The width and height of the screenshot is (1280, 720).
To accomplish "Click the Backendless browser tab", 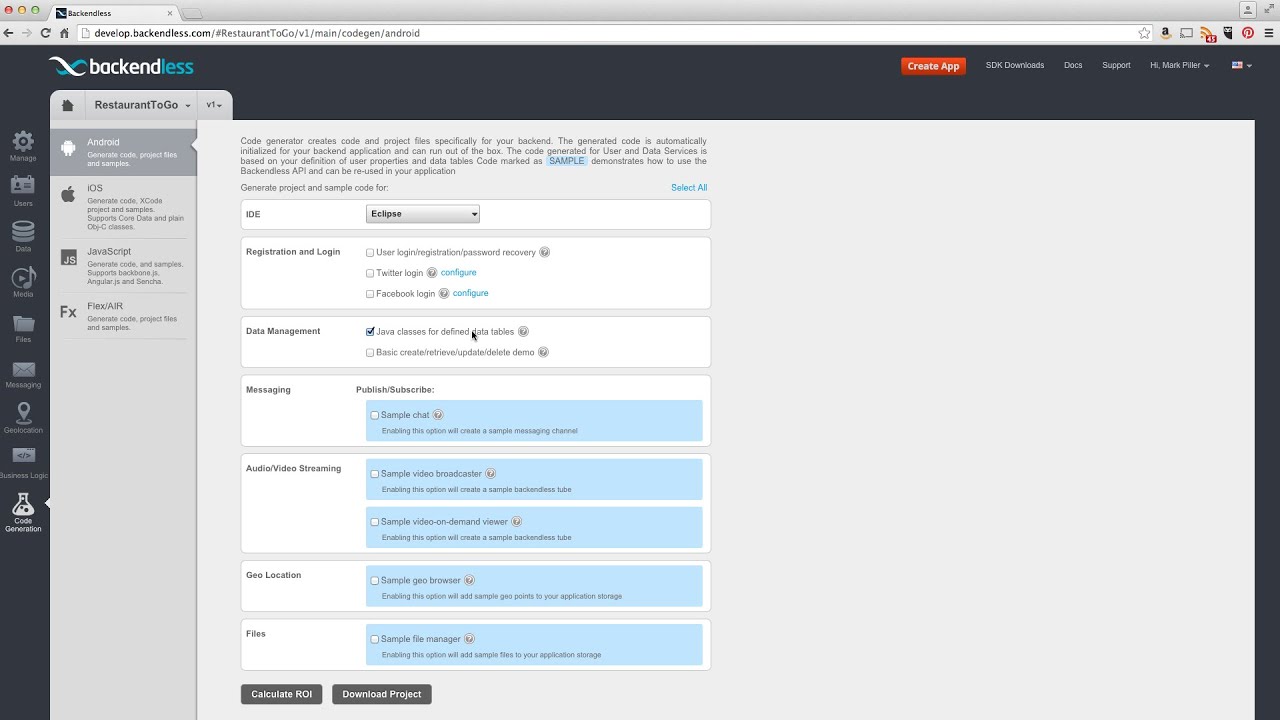I will coord(112,13).
